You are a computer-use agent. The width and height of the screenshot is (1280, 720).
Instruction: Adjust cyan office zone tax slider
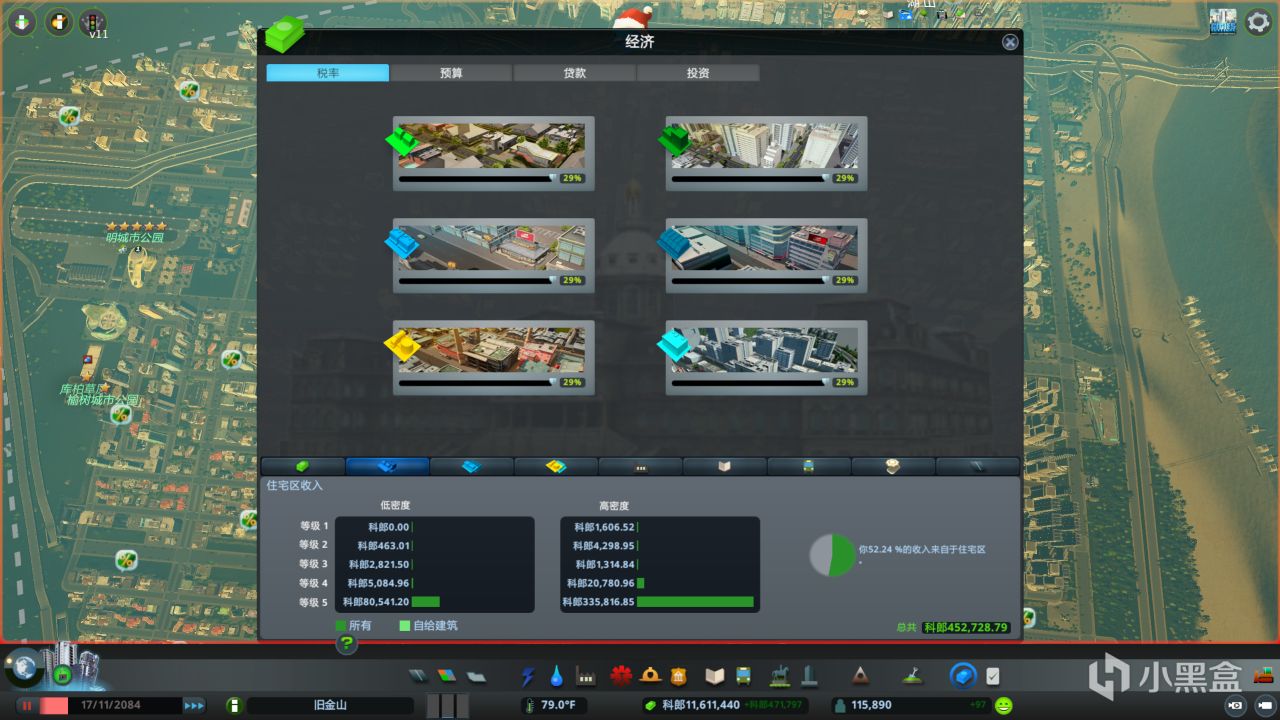click(751, 382)
